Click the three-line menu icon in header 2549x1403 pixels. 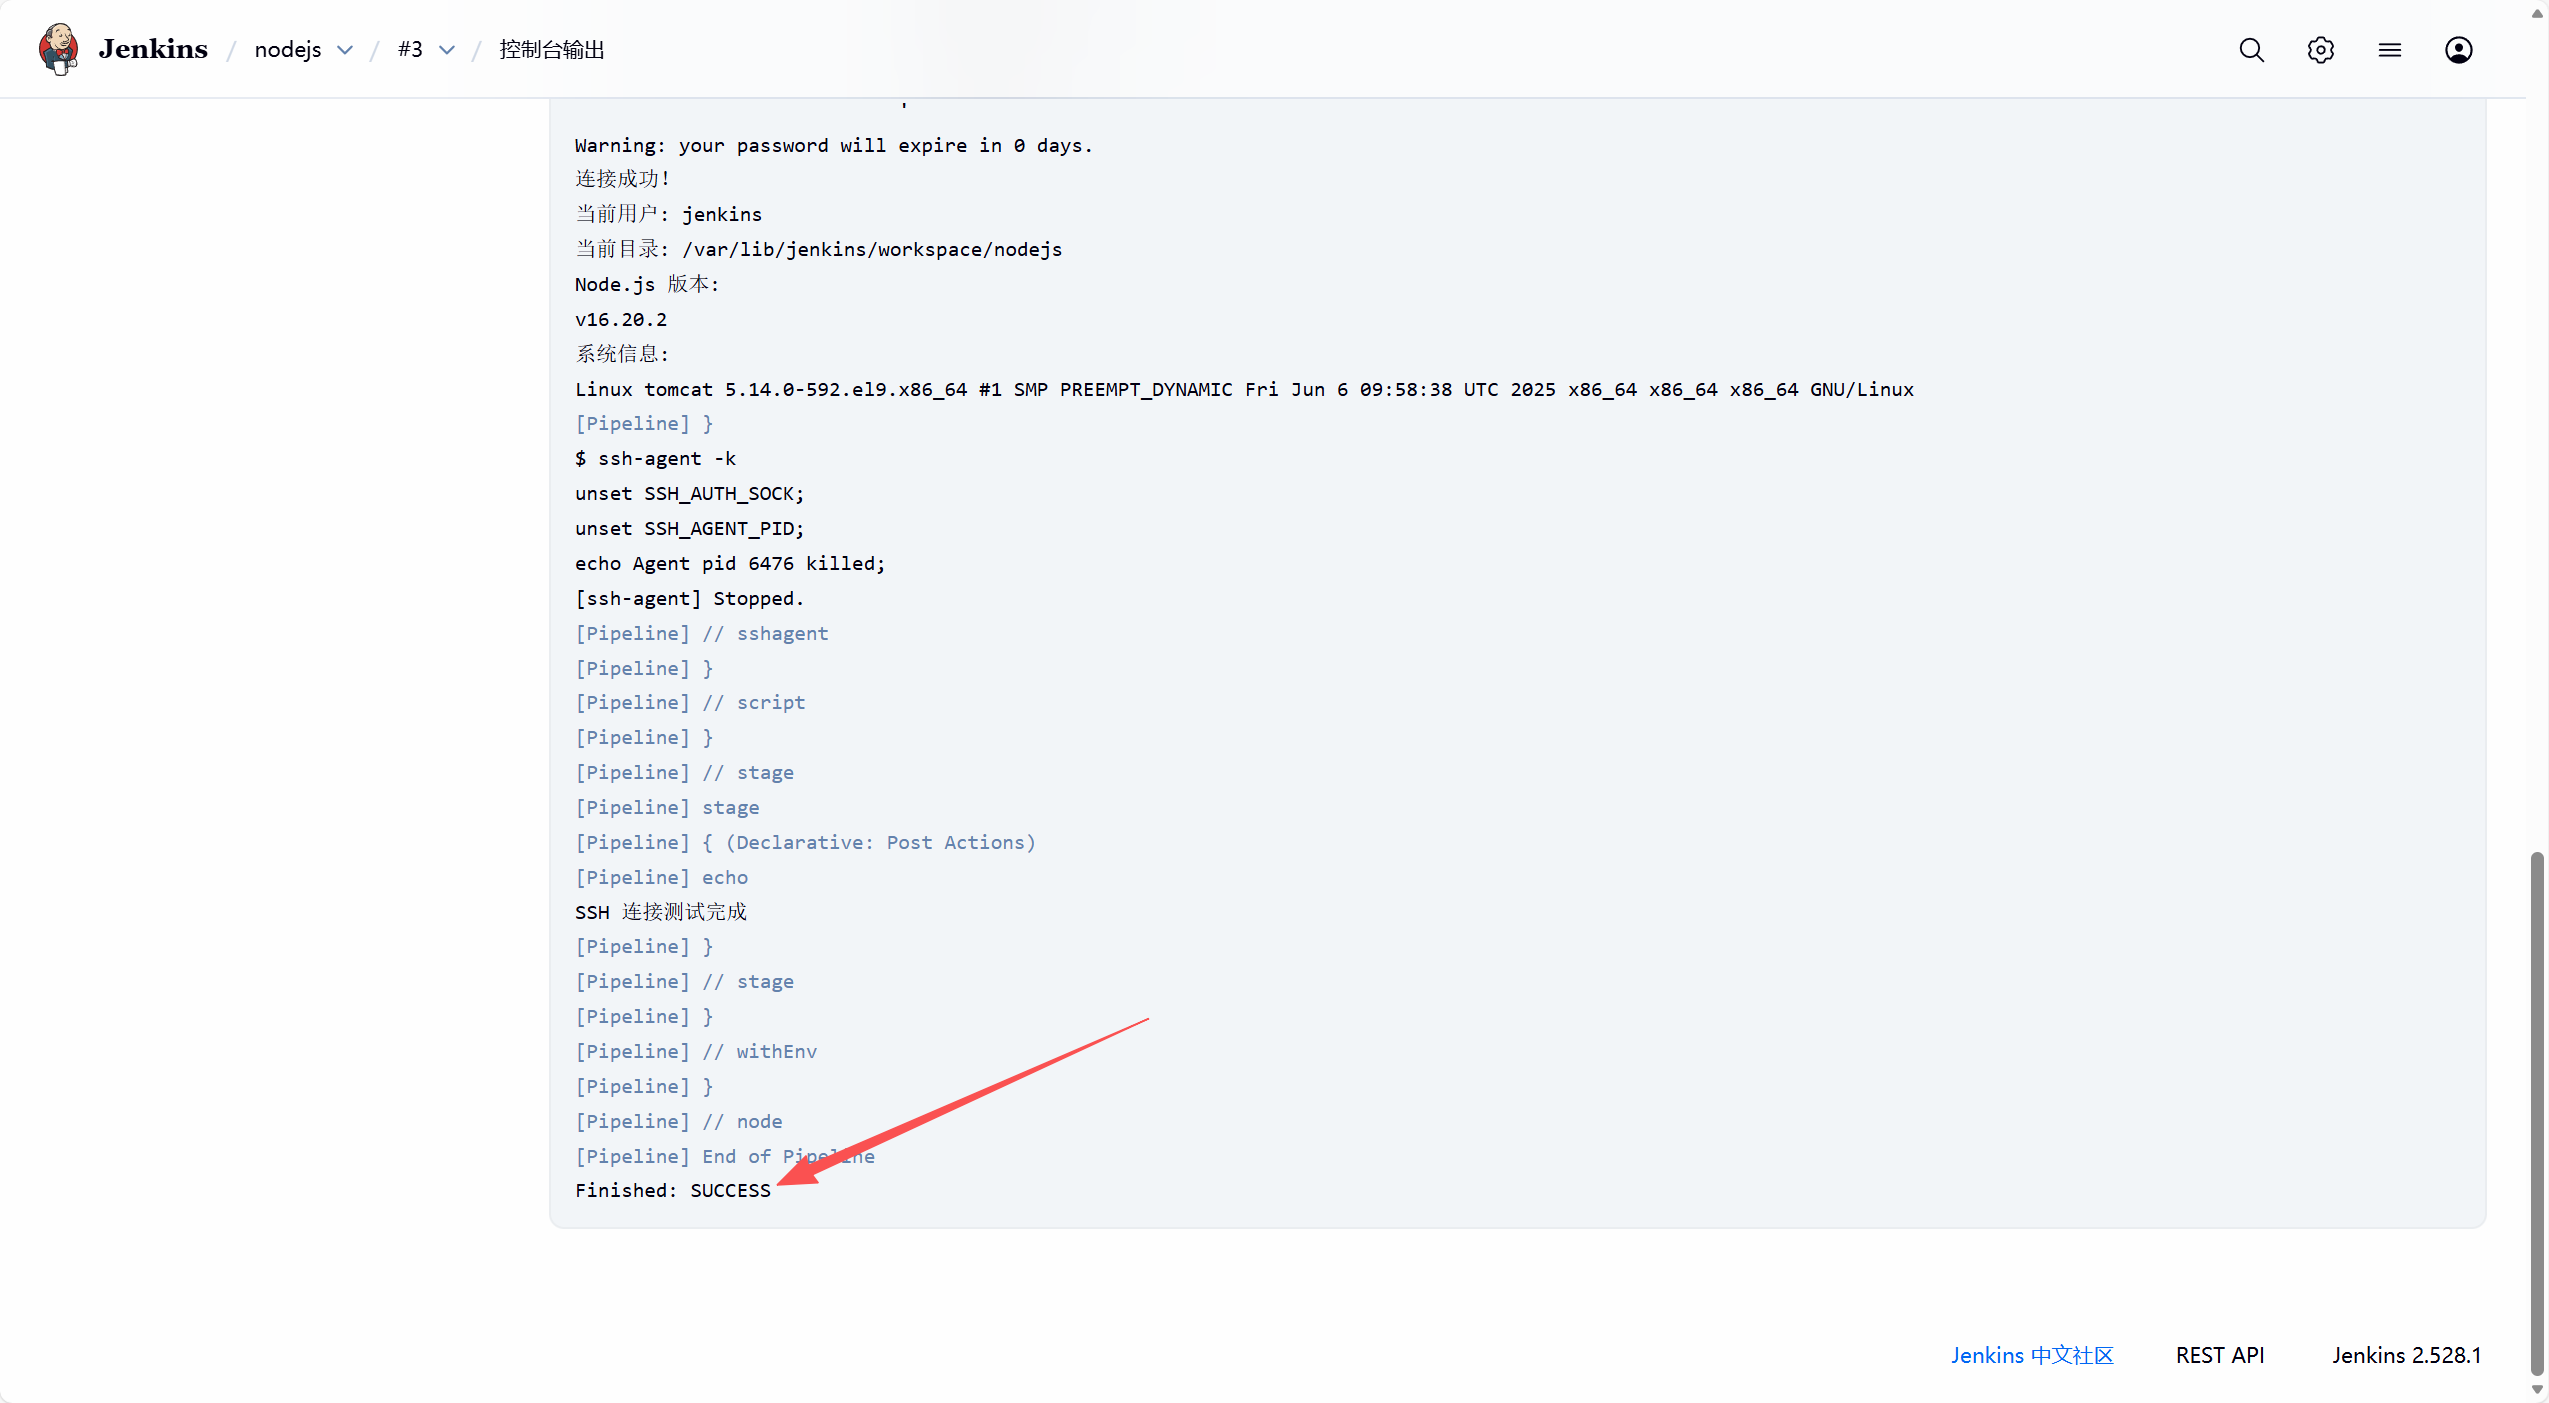2389,50
